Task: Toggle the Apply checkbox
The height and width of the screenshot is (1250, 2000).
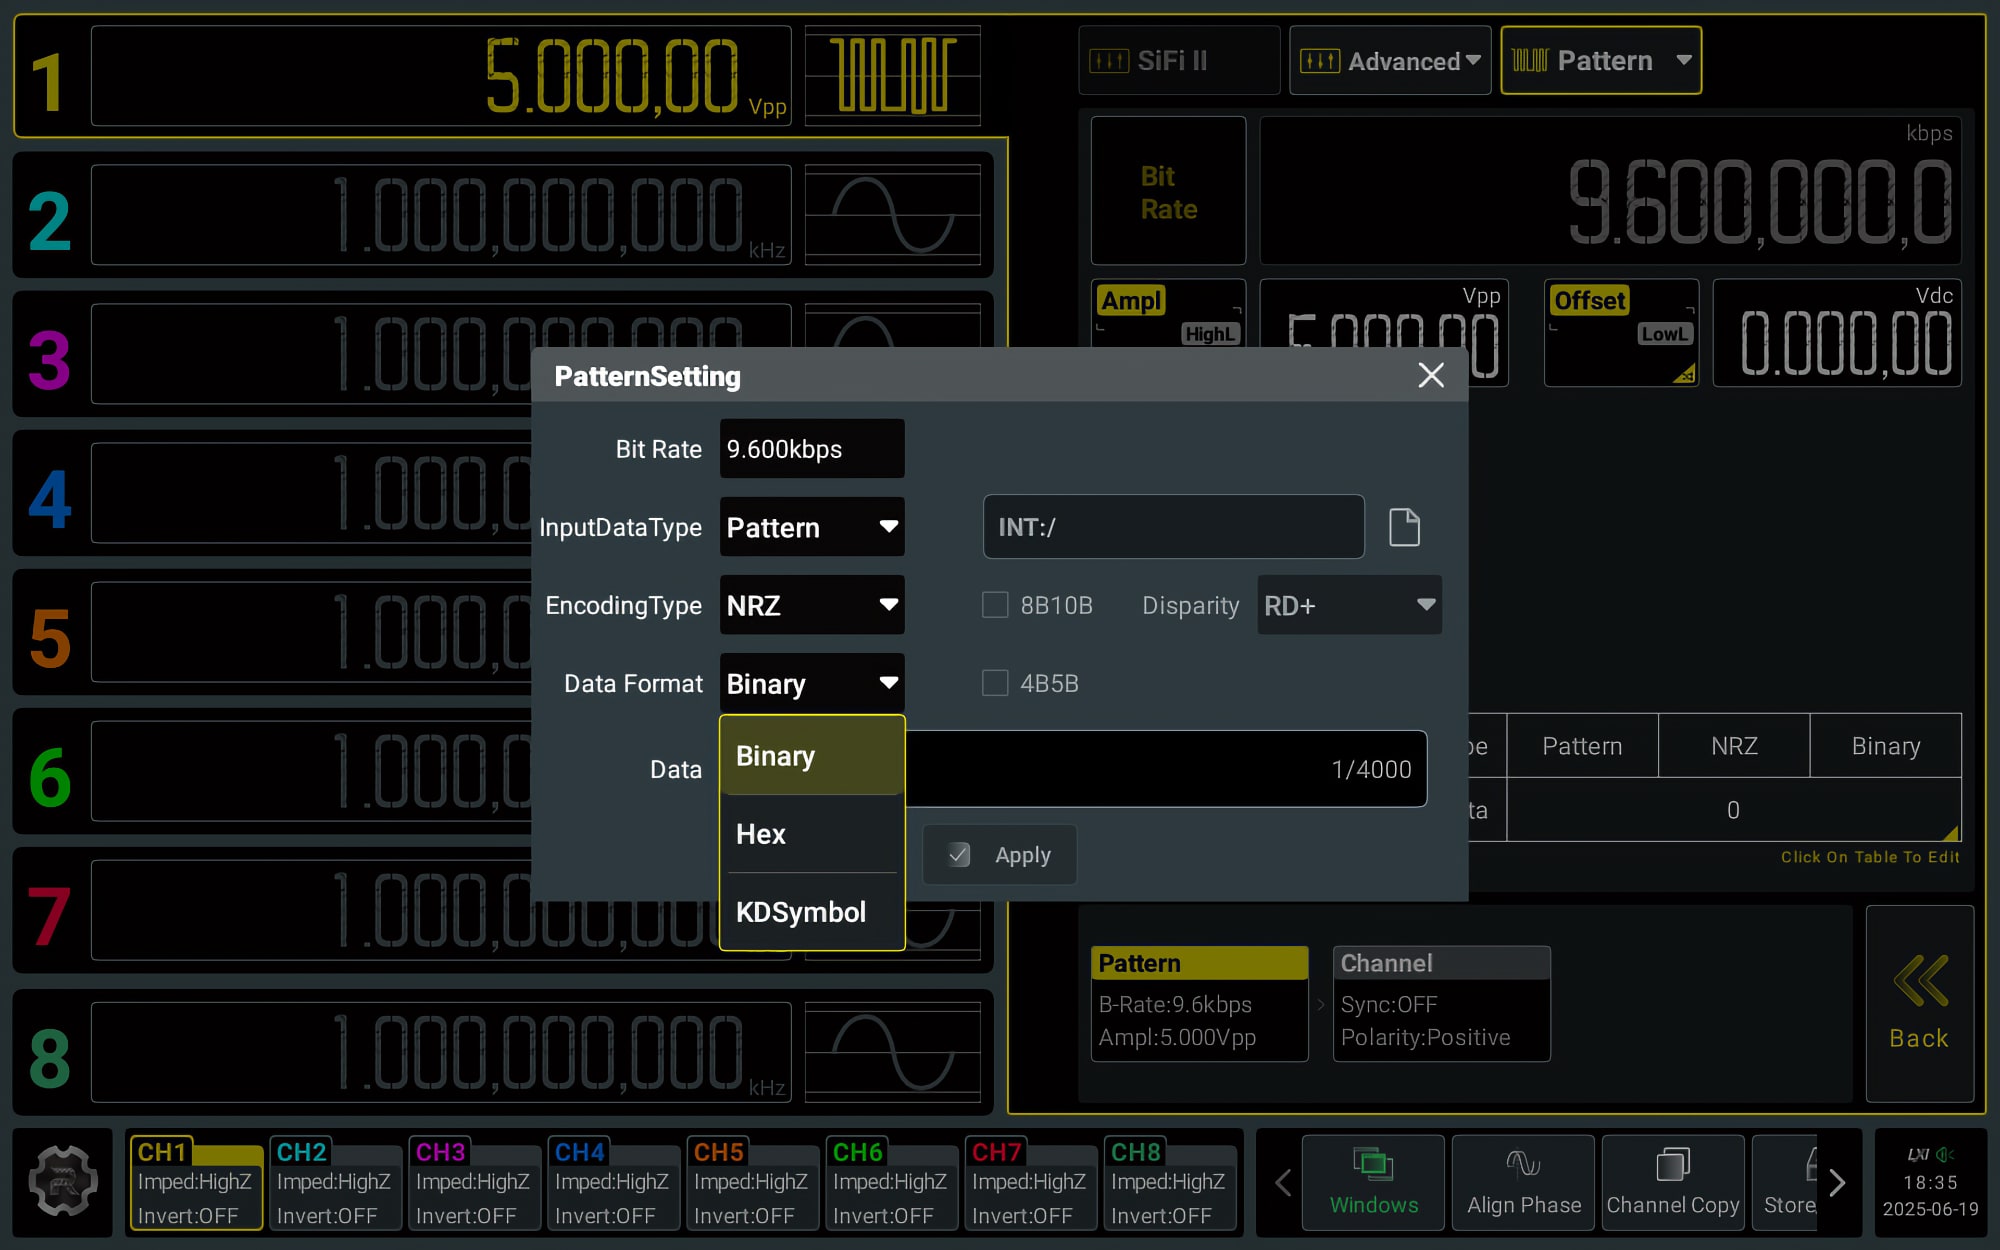Action: [959, 855]
